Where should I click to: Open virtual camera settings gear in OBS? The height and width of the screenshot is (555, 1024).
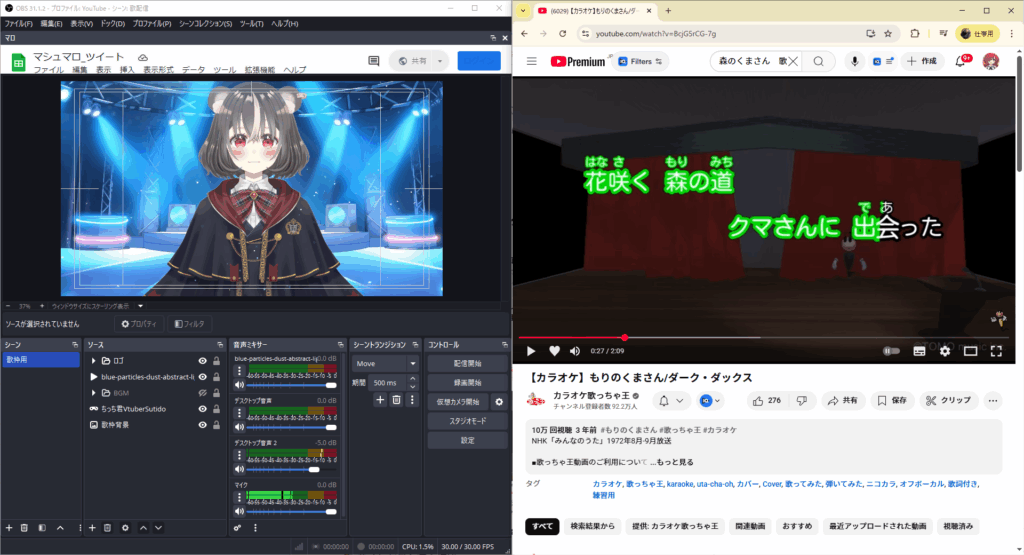[x=500, y=402]
